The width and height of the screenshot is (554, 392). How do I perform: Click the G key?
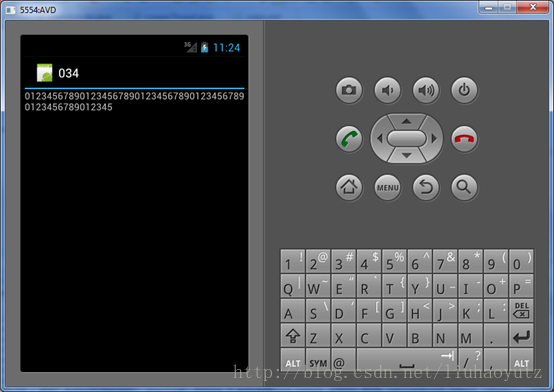394,310
